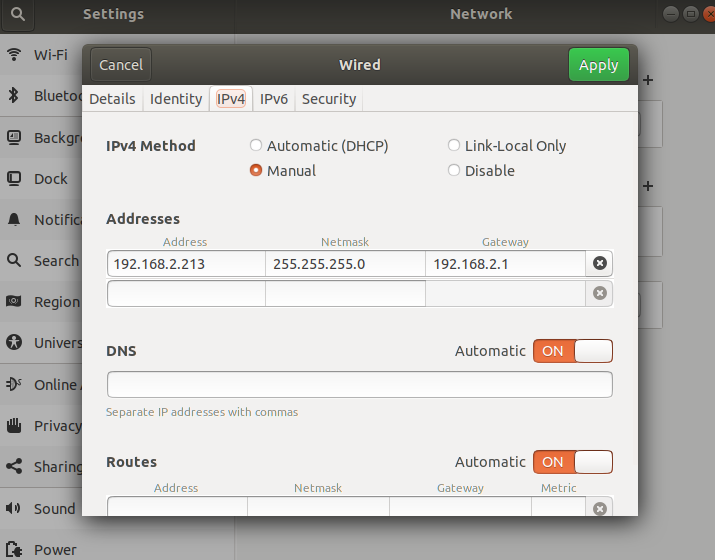Image resolution: width=715 pixels, height=560 pixels.
Task: Click upper plus icon in Network window
Action: tap(648, 80)
